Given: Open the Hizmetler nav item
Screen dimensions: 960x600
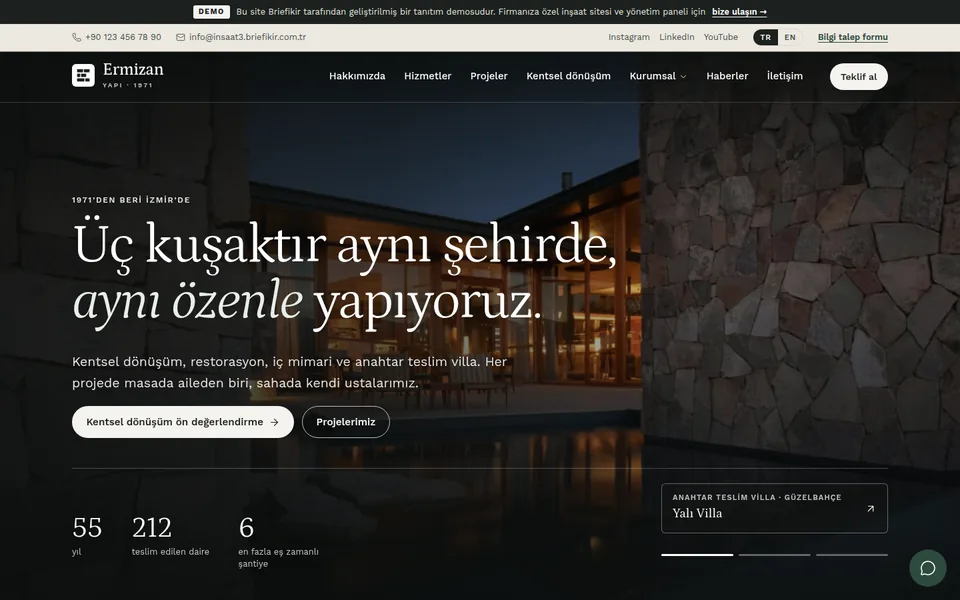Looking at the screenshot, I should pyautogui.click(x=427, y=76).
